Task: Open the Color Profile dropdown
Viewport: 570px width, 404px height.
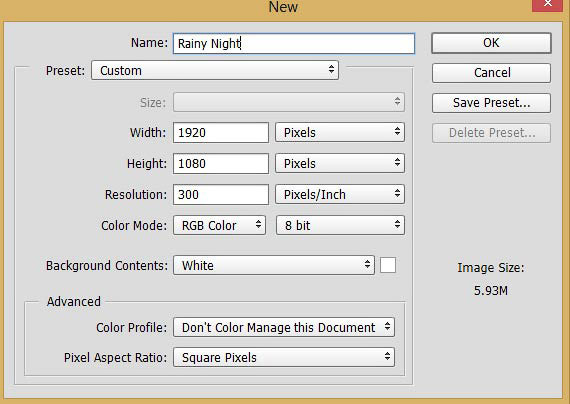Action: coord(284,327)
